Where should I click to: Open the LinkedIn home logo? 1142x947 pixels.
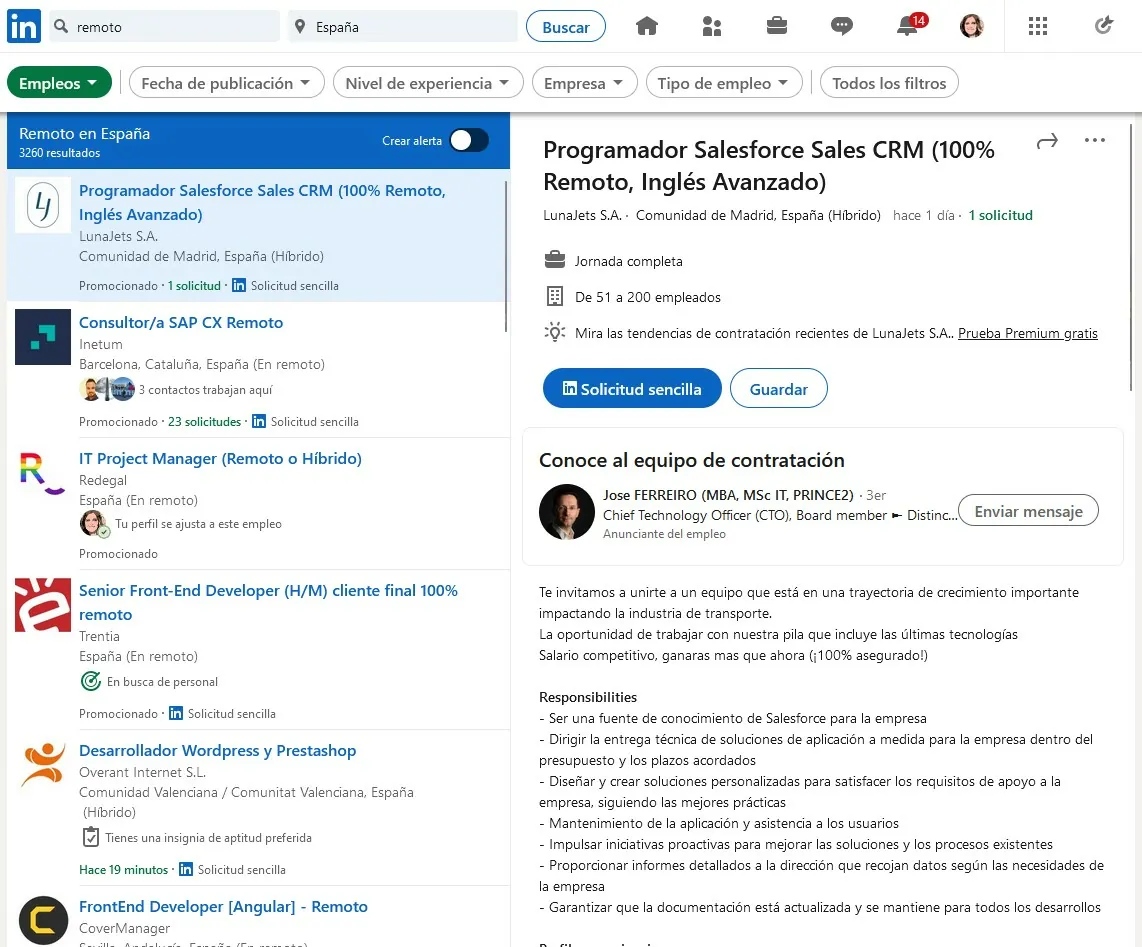[x=23, y=26]
